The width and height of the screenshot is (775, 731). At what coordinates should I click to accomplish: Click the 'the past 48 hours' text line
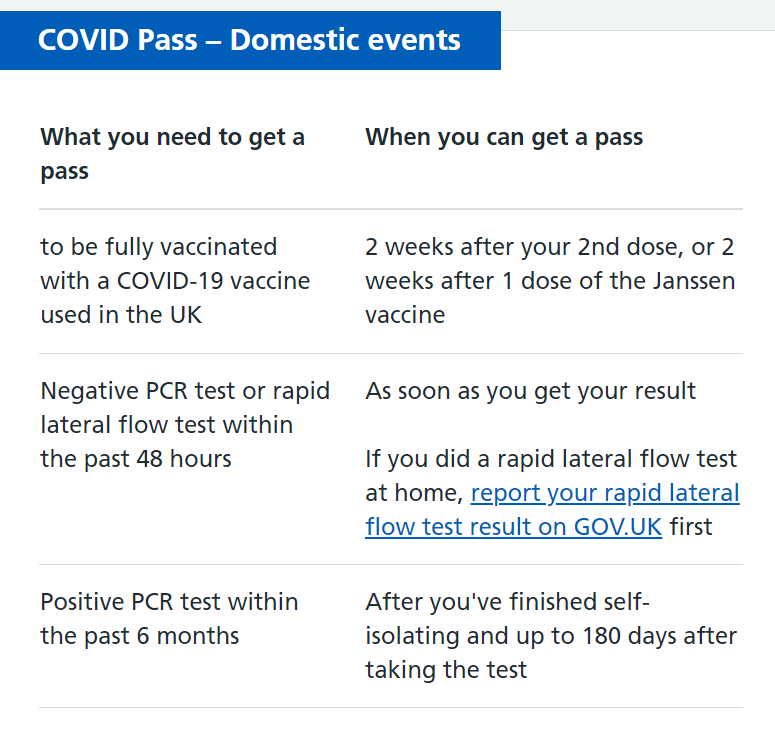(136, 459)
